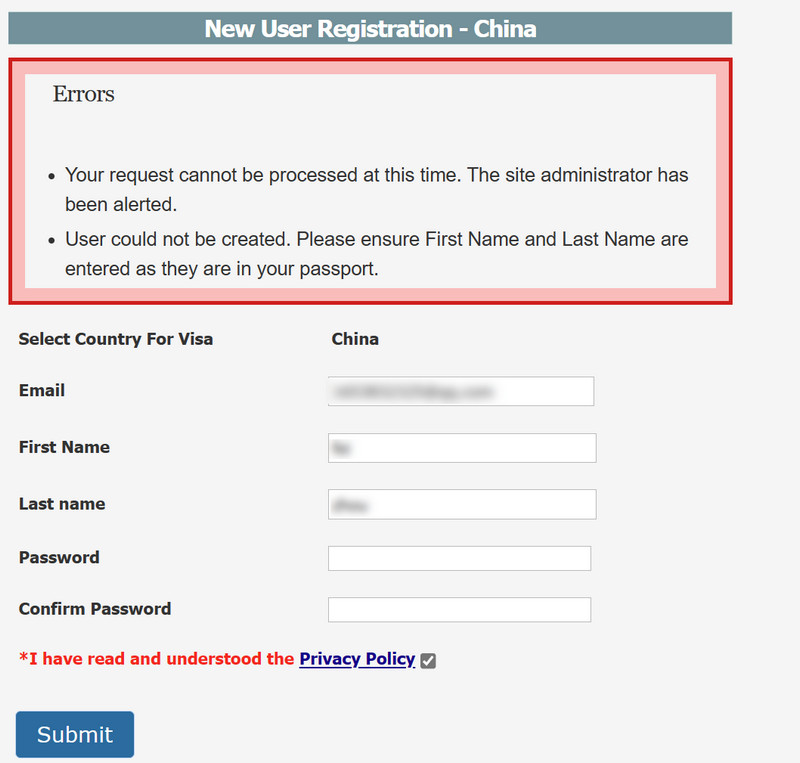
Task: Click the New User Registration - China header
Action: coord(370,29)
